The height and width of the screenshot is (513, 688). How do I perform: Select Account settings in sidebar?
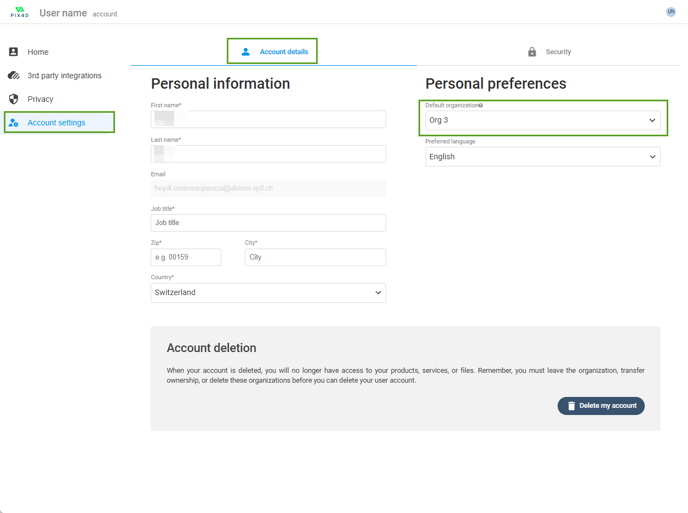click(x=60, y=122)
